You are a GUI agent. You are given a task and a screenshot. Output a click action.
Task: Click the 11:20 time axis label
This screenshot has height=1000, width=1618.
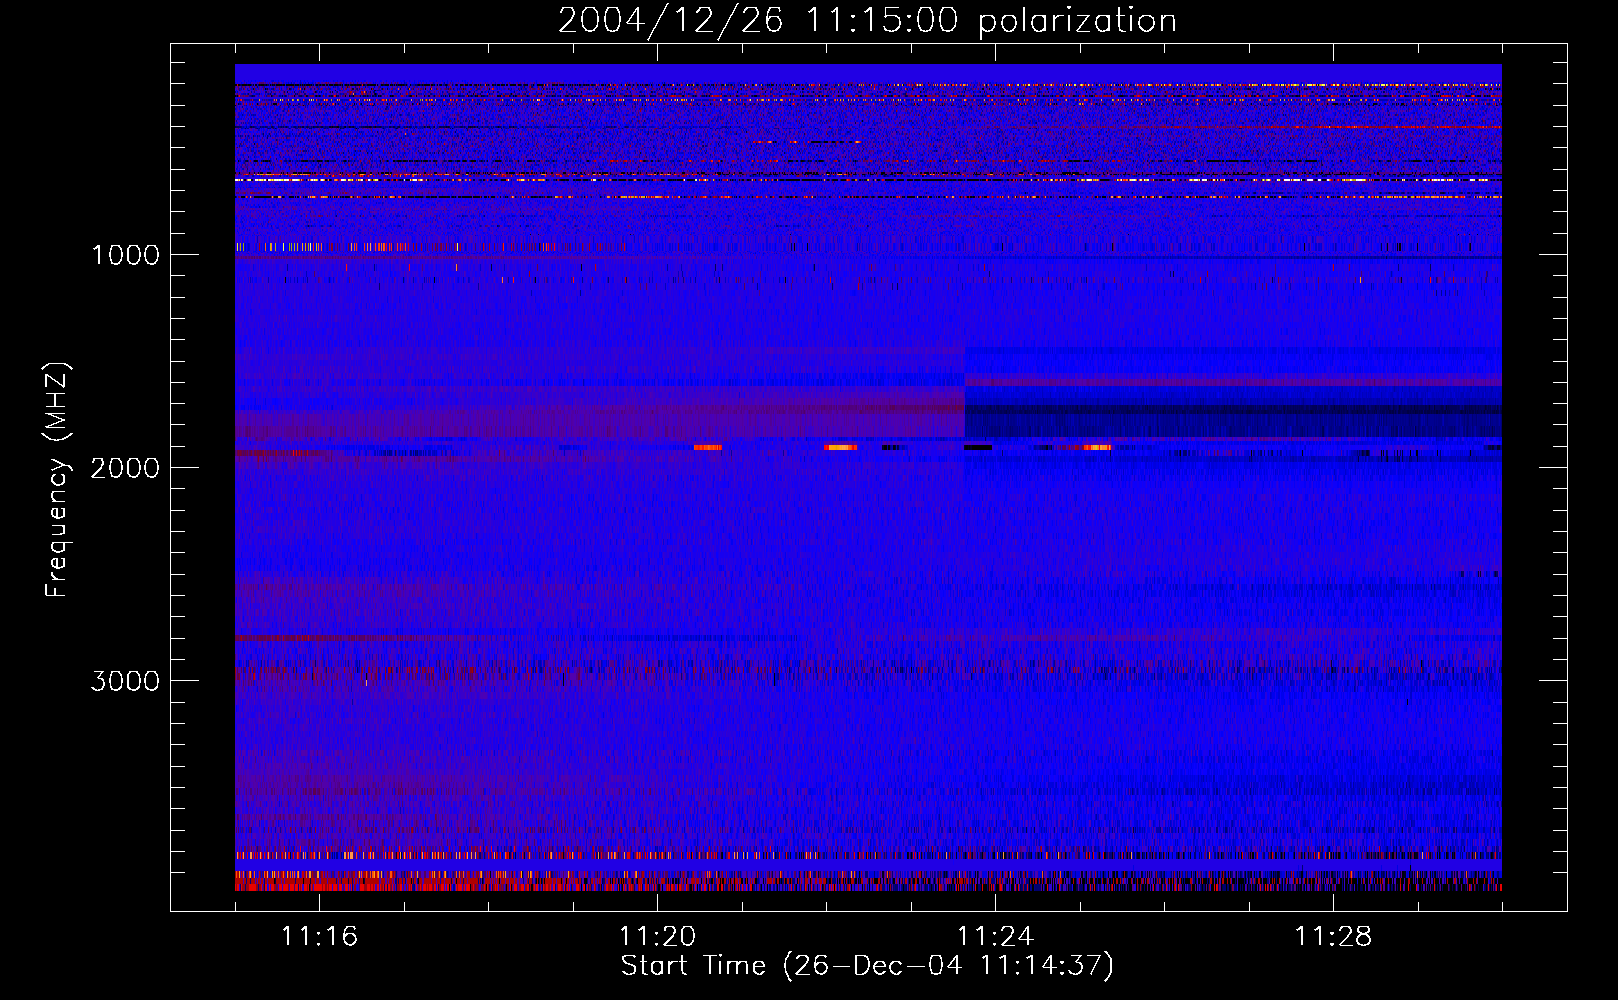[657, 937]
